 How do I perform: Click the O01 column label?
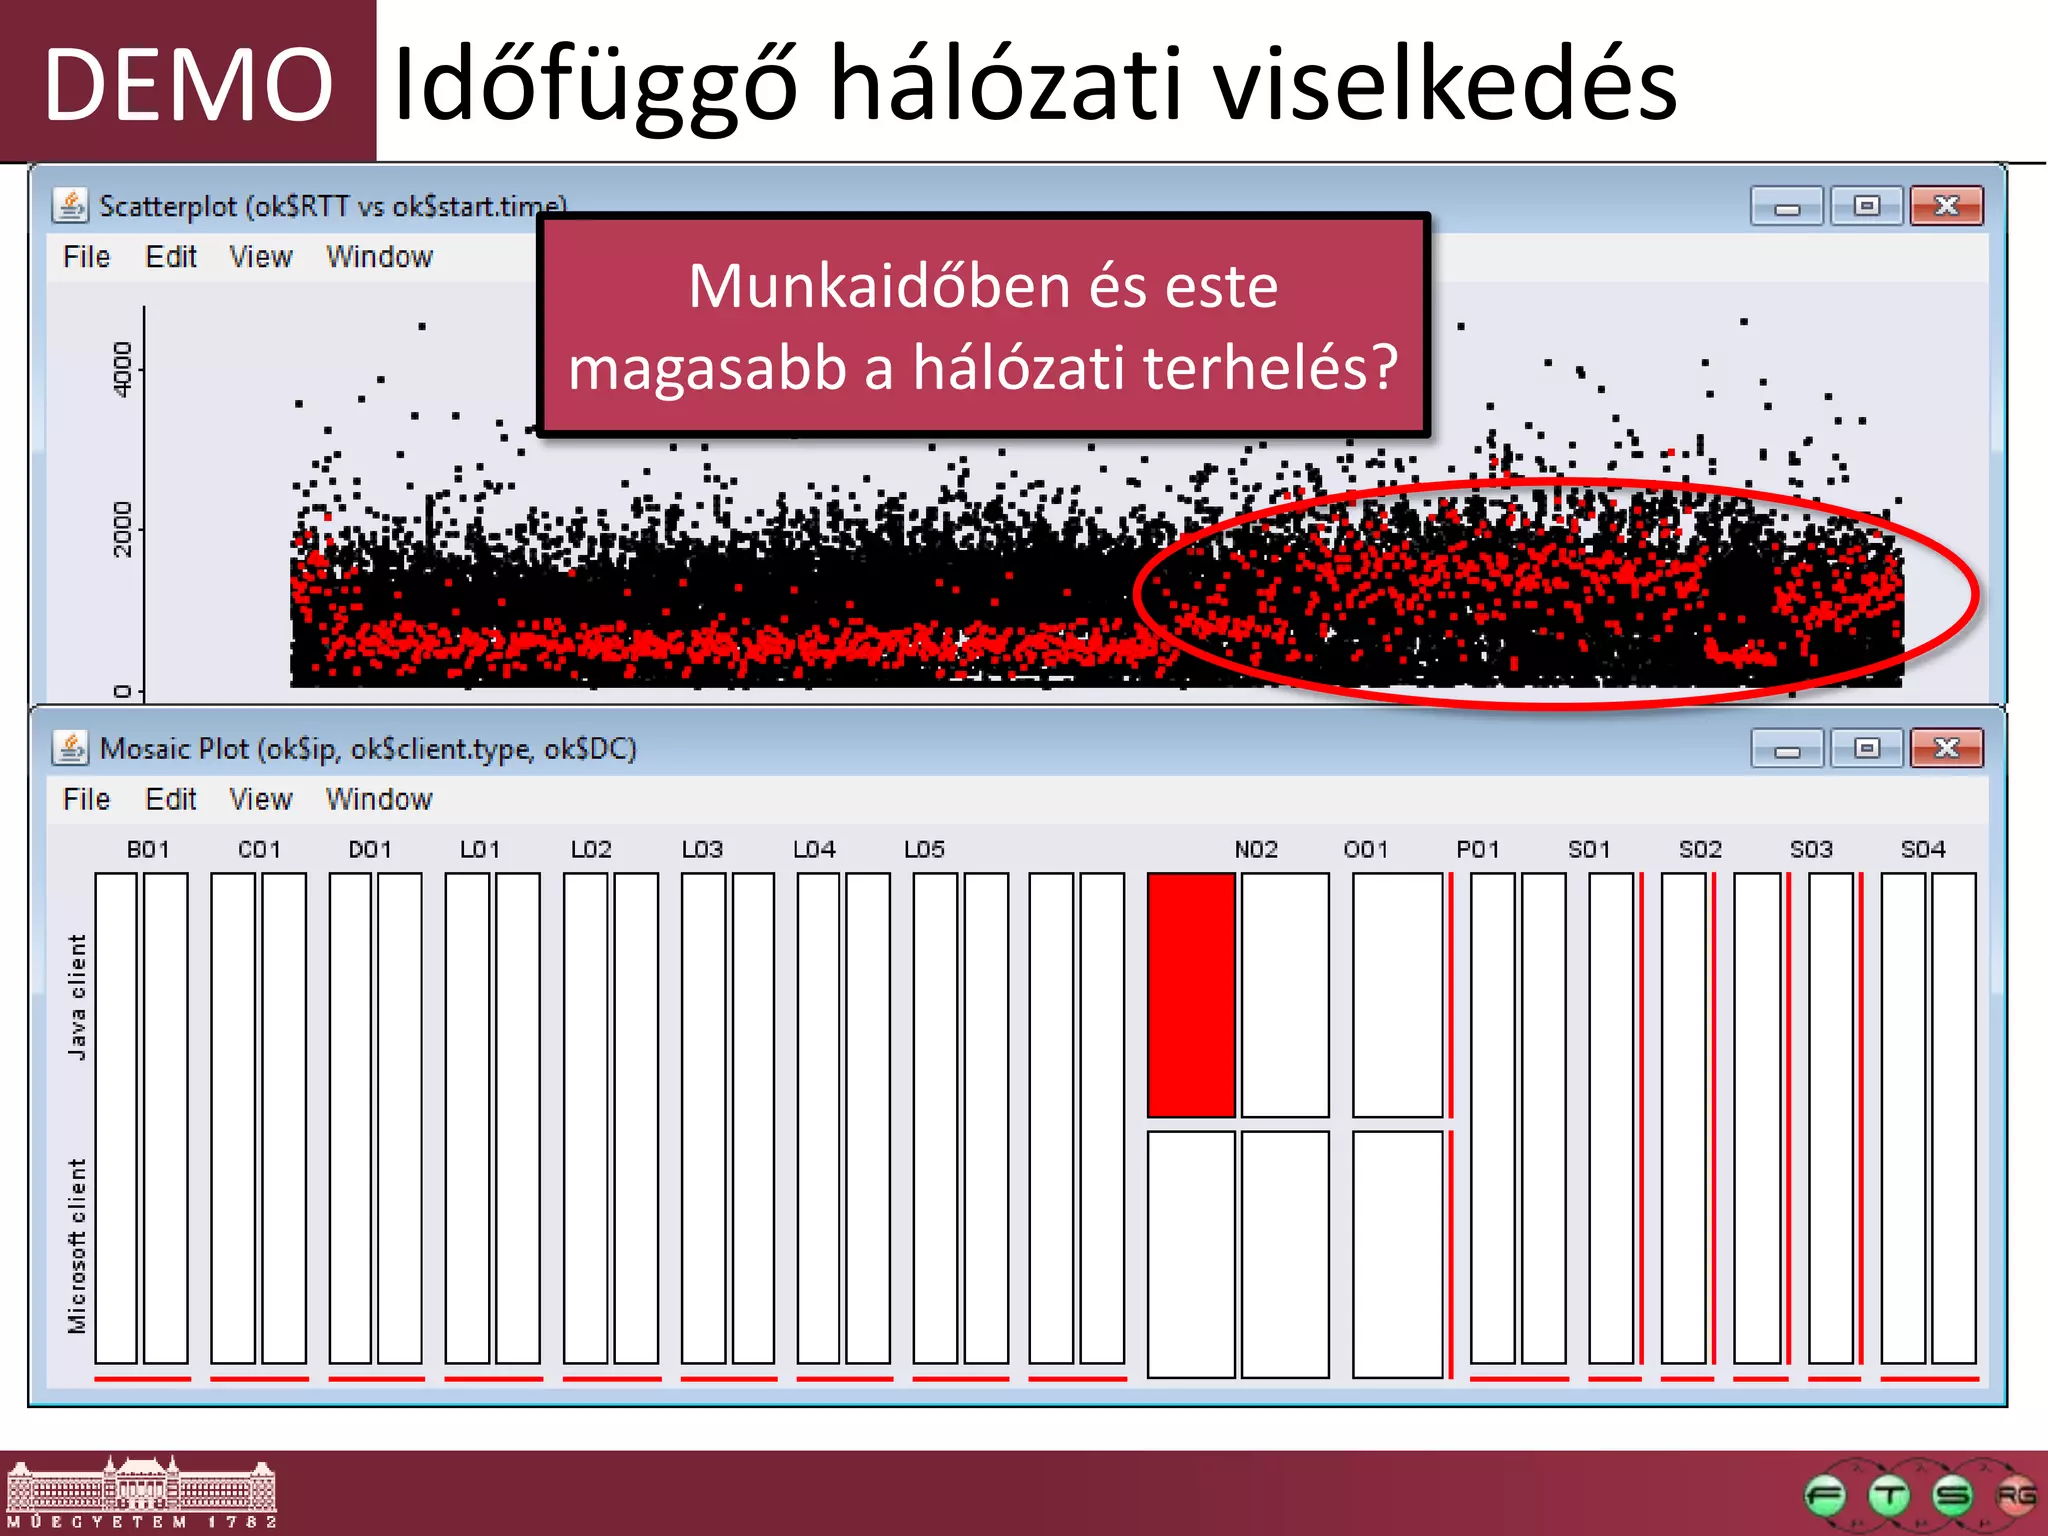click(x=1366, y=849)
